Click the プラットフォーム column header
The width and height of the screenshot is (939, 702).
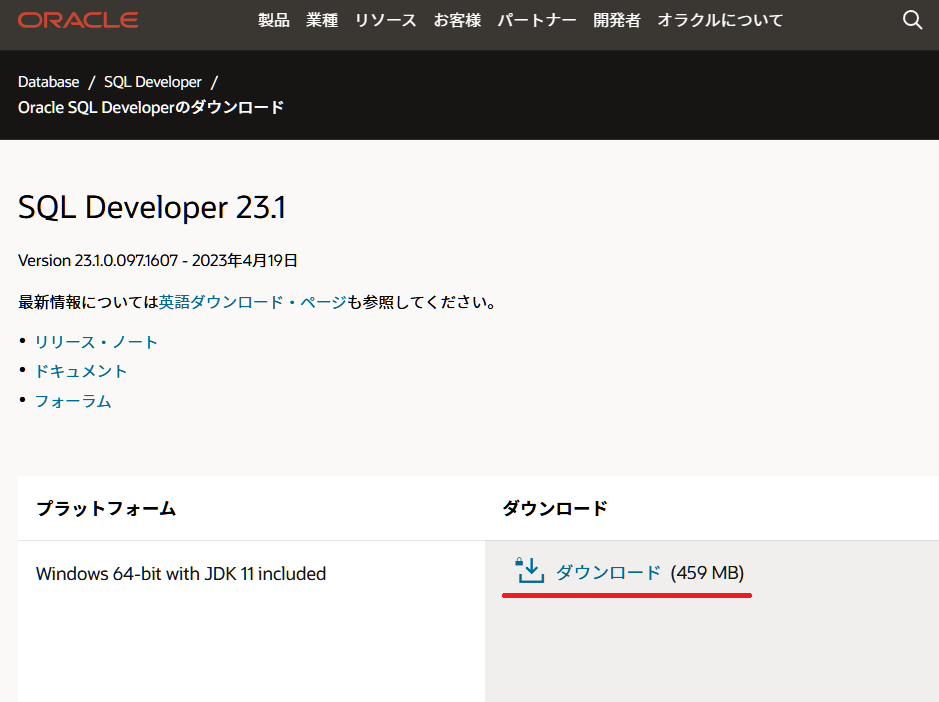106,509
